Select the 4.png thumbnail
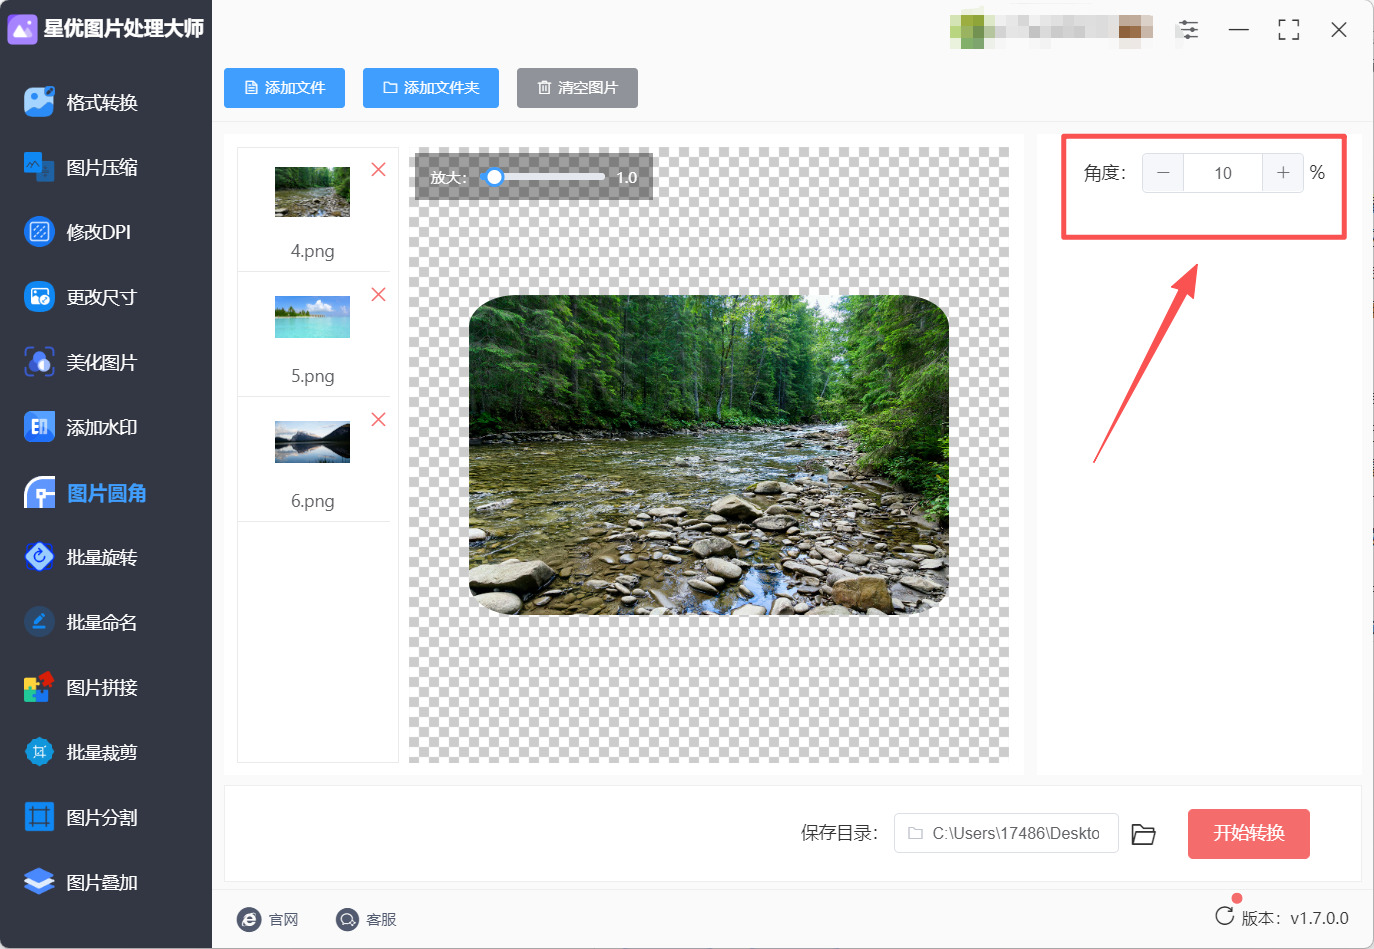Viewport: 1374px width, 949px height. click(313, 192)
